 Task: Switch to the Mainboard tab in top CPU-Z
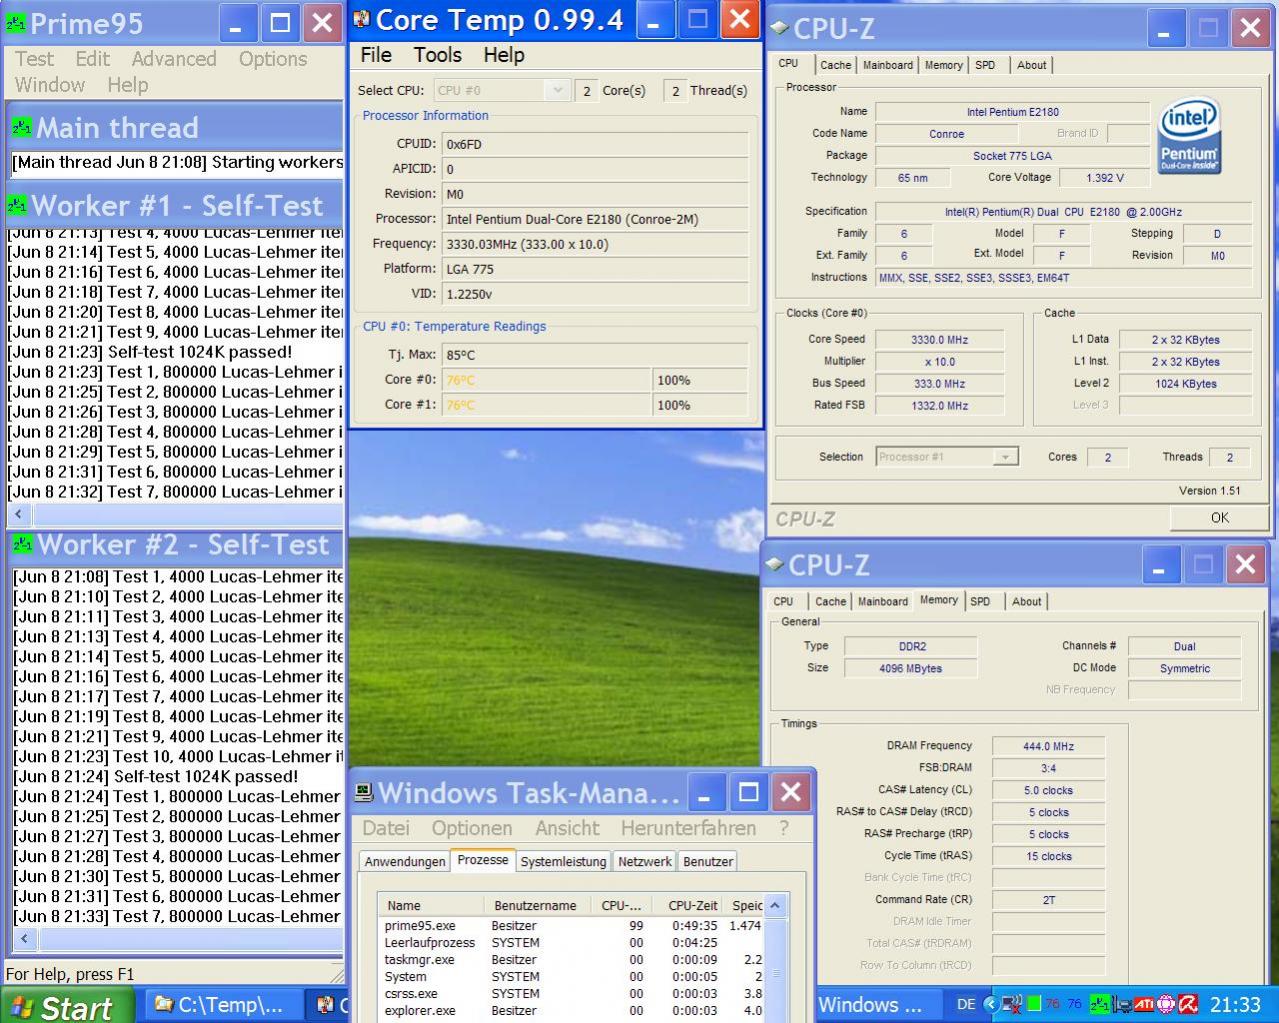888,65
